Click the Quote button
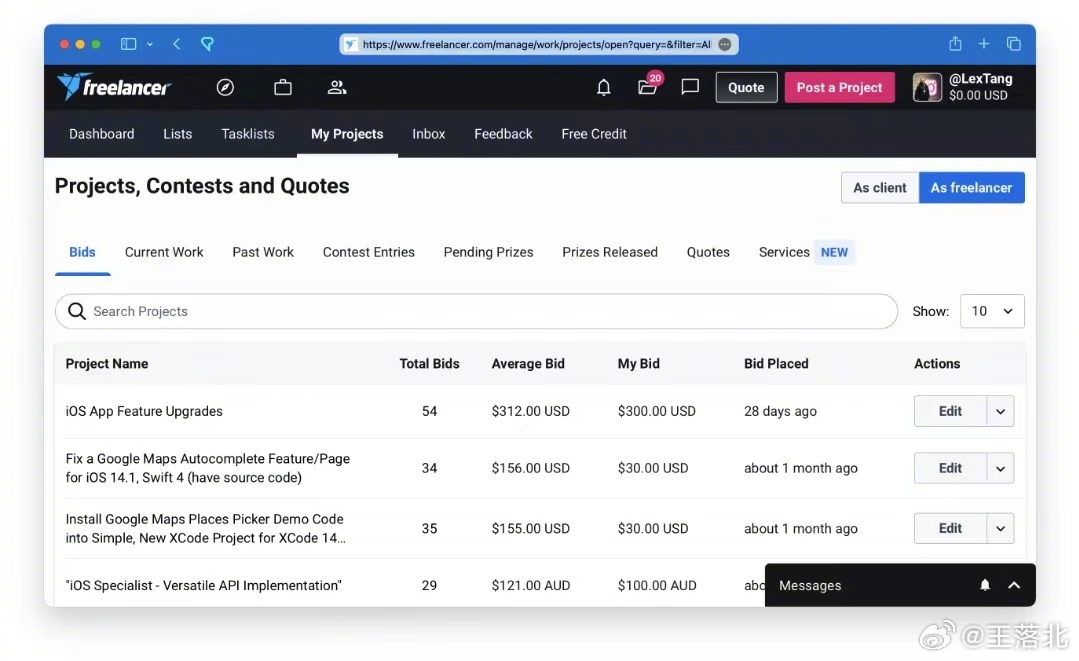The height and width of the screenshot is (661, 1079). (x=747, y=87)
